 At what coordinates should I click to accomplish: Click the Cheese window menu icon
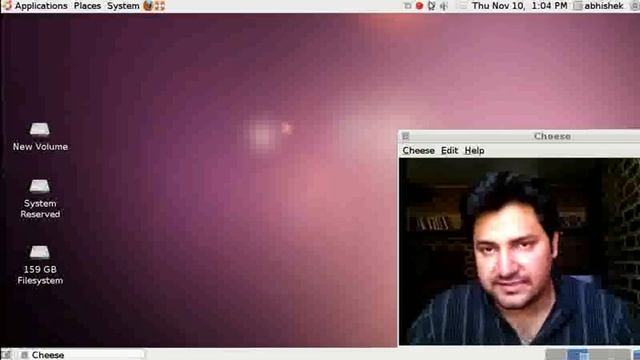(x=405, y=136)
